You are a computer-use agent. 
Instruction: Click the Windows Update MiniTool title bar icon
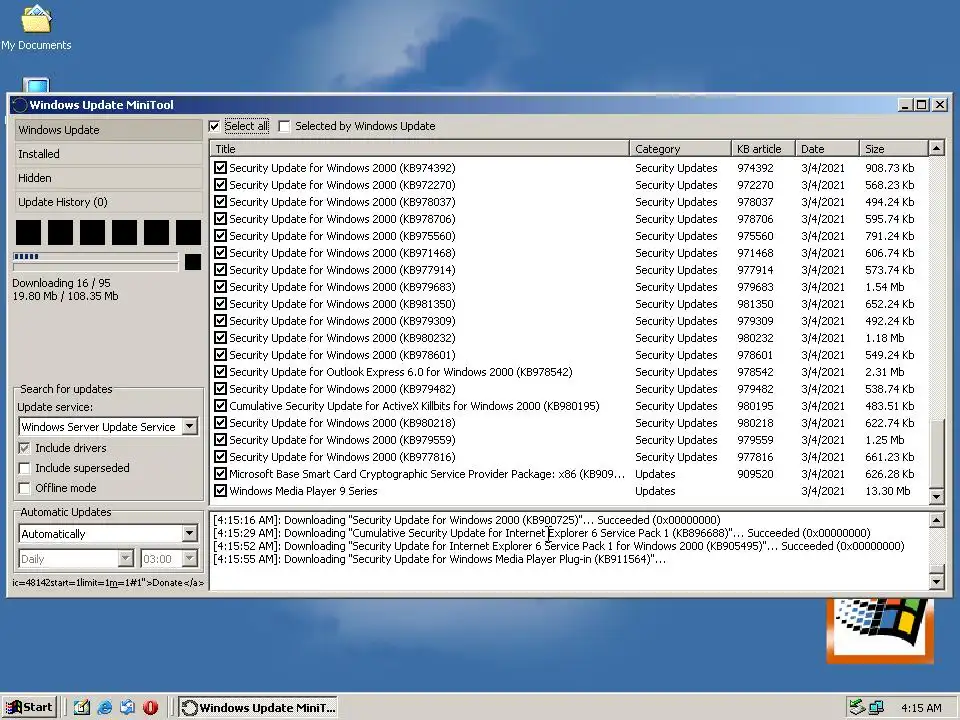point(20,105)
